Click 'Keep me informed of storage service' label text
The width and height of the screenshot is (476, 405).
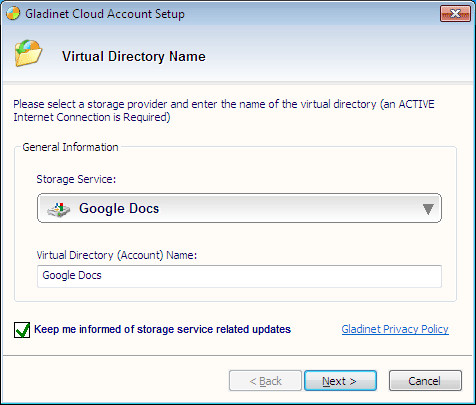(x=162, y=329)
